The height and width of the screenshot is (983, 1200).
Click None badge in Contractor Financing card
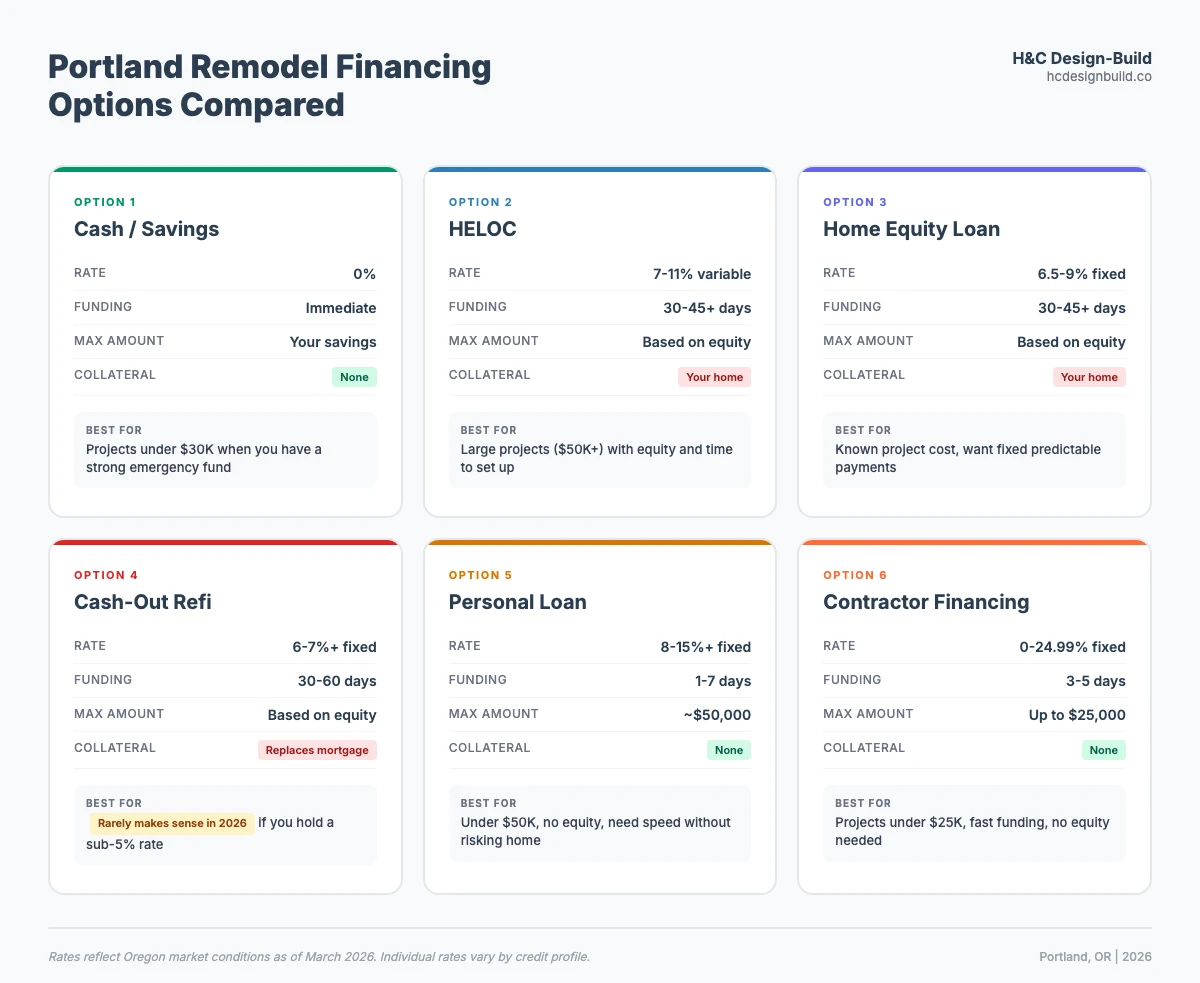pos(1103,750)
